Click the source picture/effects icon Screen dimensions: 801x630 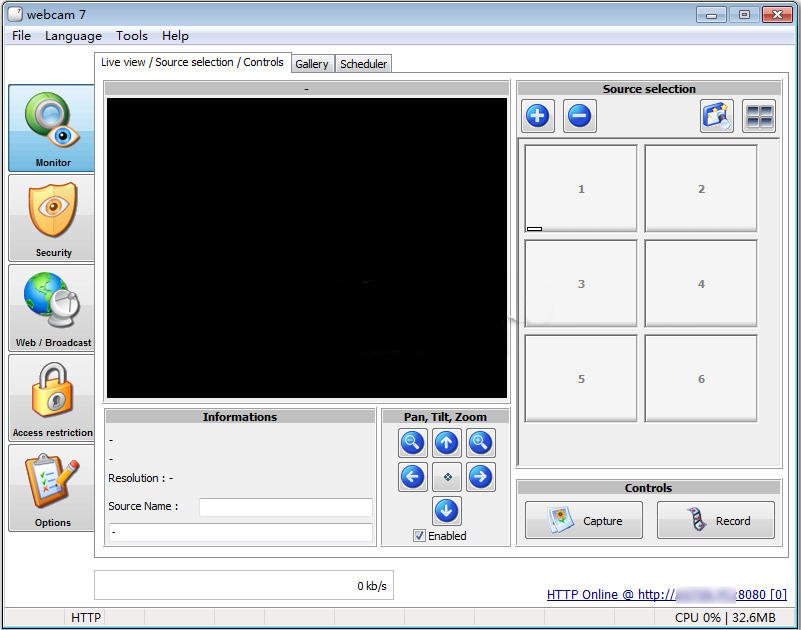click(x=717, y=116)
